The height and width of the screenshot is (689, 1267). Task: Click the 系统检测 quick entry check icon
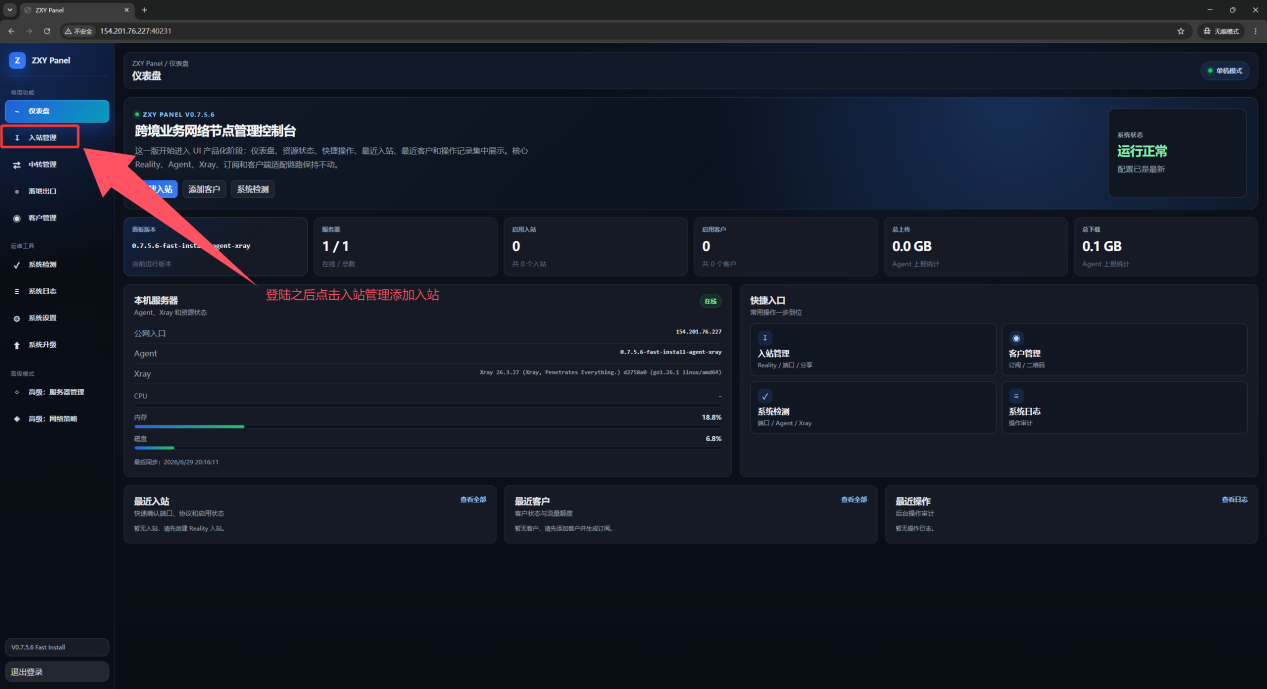[x=765, y=396]
